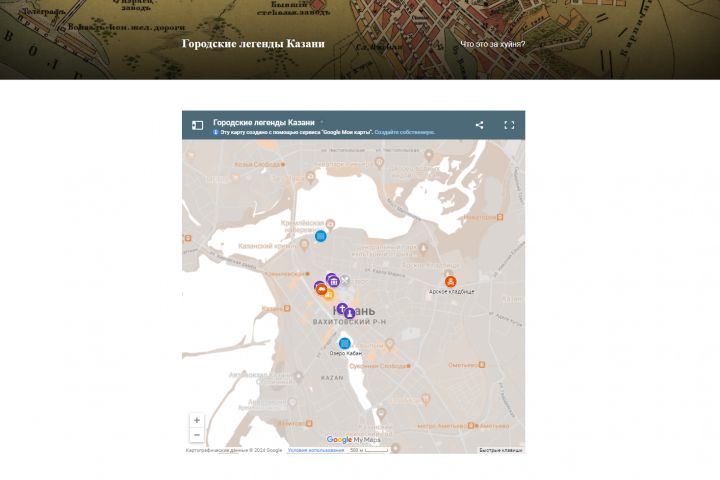
Task: Zoom out the map with minus button
Action: point(197,435)
